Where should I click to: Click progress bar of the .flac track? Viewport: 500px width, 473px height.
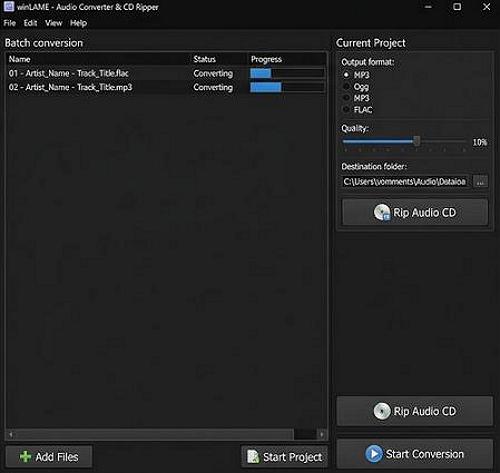[287, 73]
